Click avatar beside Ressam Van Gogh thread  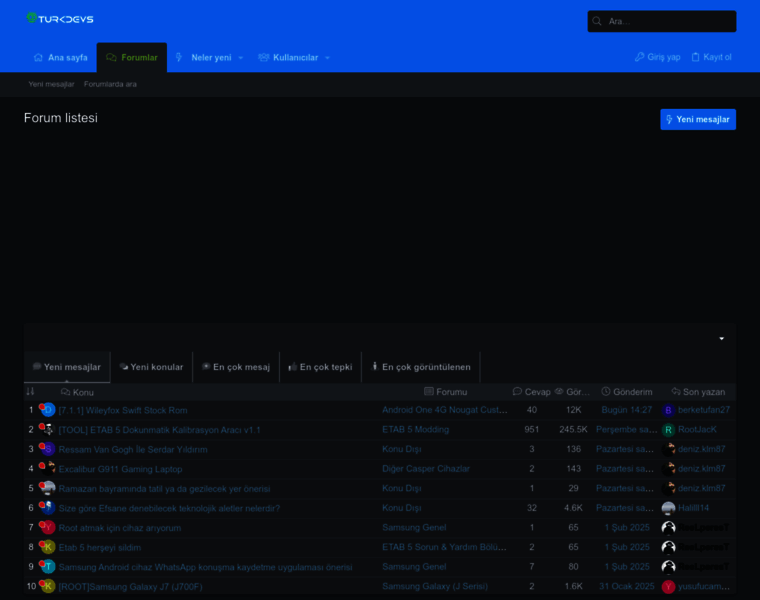(48, 449)
